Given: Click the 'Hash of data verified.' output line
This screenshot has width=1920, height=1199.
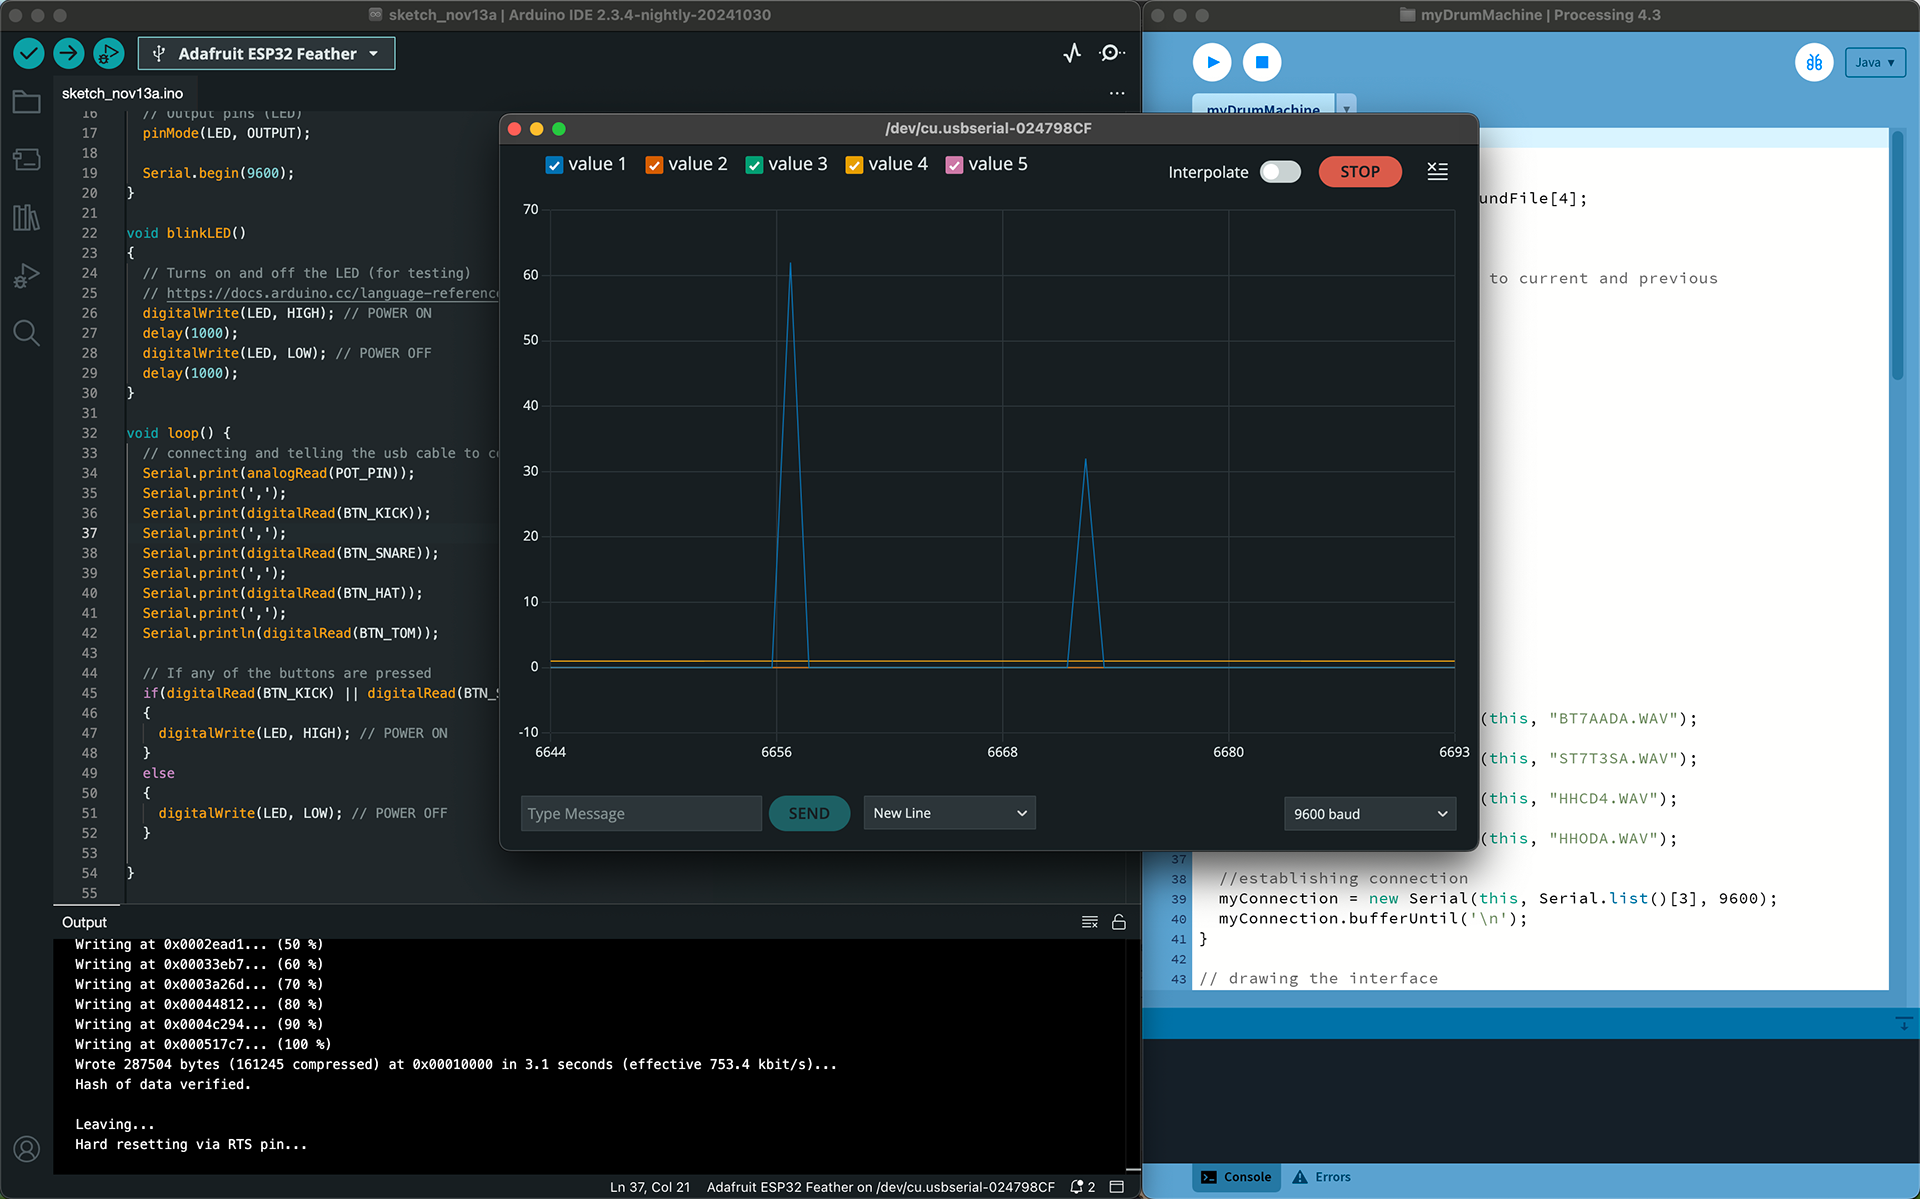Looking at the screenshot, I should 163,1084.
